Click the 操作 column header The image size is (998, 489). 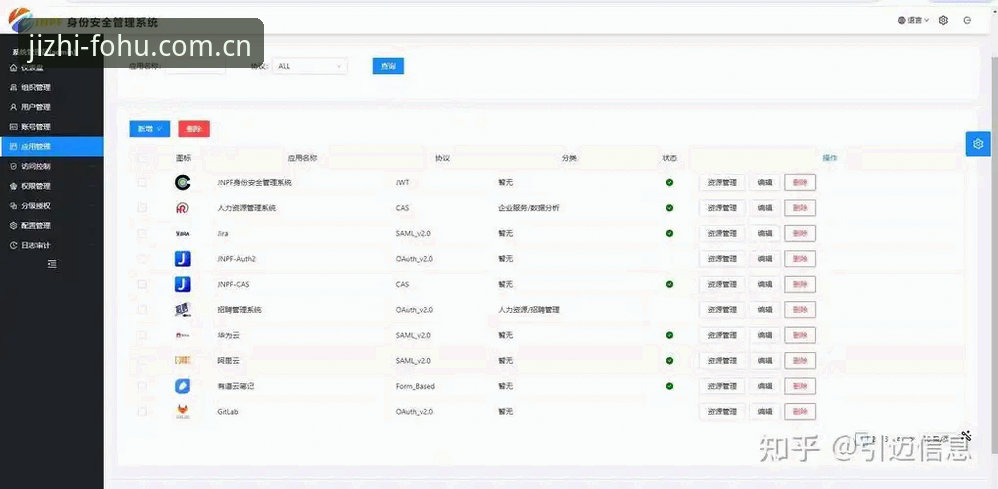coord(829,158)
